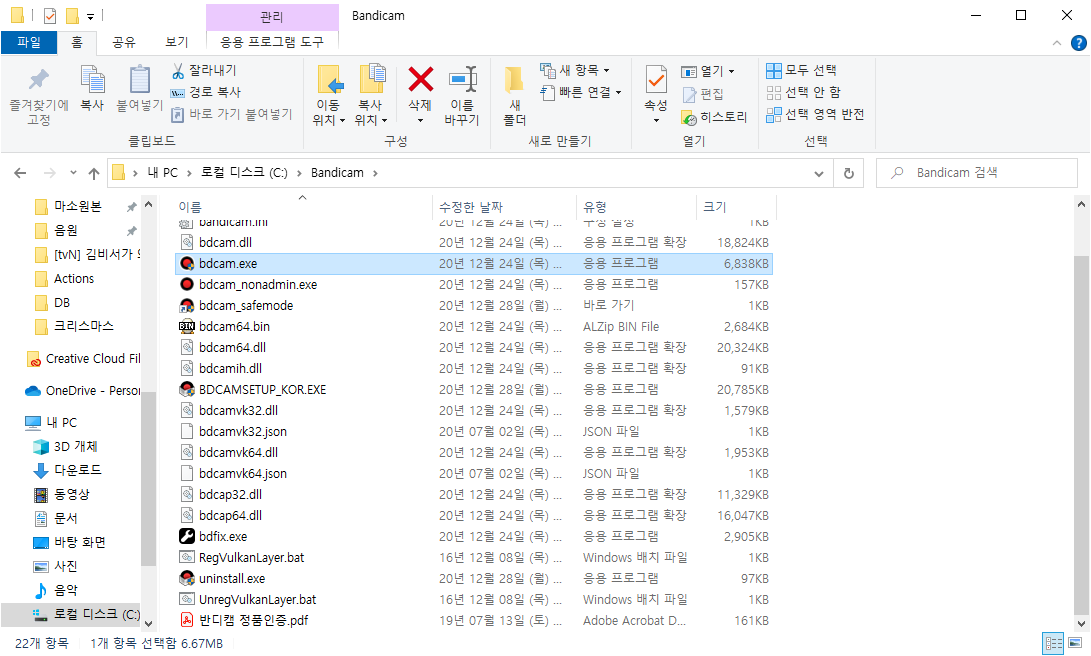Image resolution: width=1091 pixels, height=656 pixels.
Task: Select the bdcam64.bin file
Action: pos(474,326)
